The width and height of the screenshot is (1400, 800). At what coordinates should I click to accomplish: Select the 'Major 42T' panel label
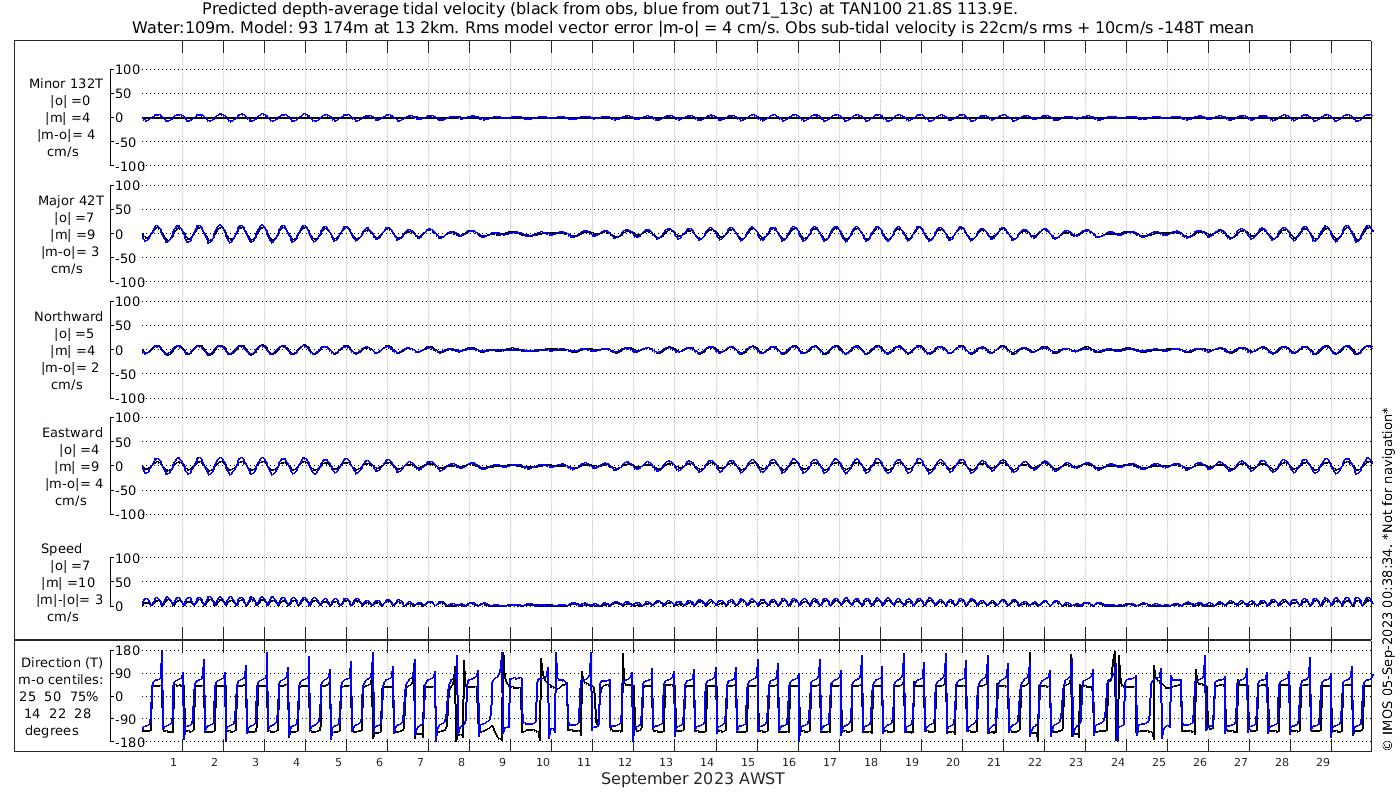point(71,201)
